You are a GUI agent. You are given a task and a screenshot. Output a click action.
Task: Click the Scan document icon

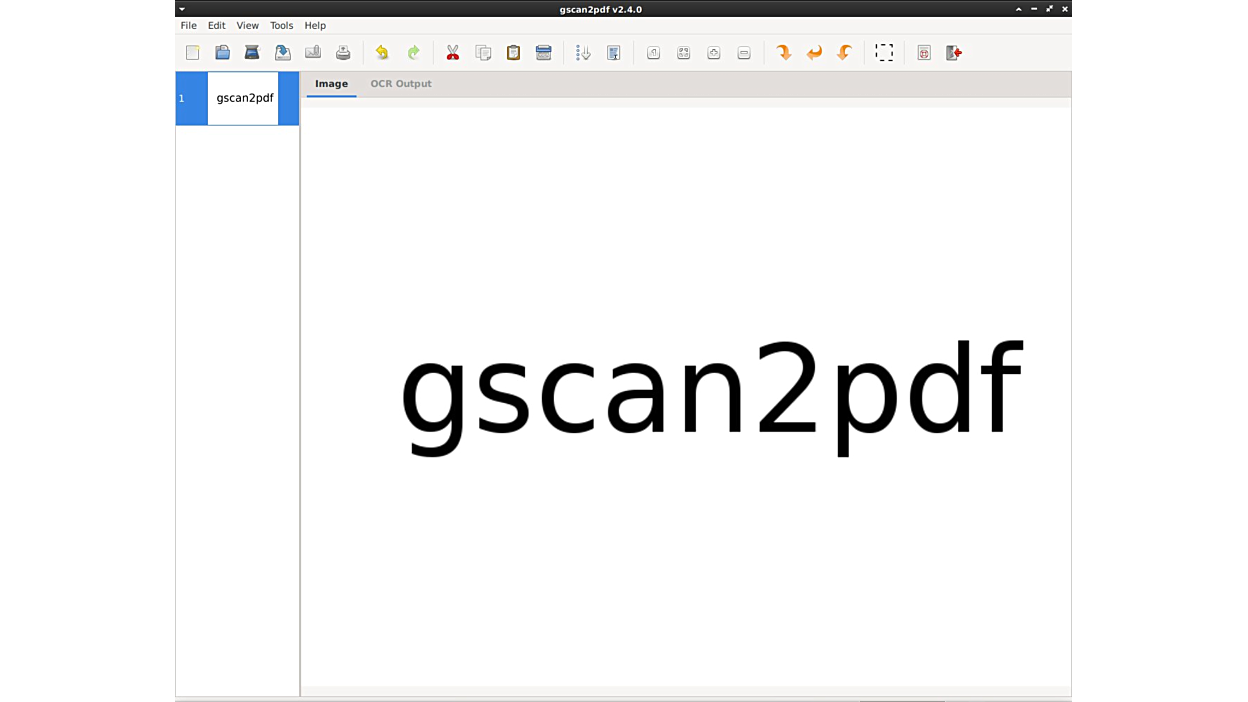coord(252,53)
